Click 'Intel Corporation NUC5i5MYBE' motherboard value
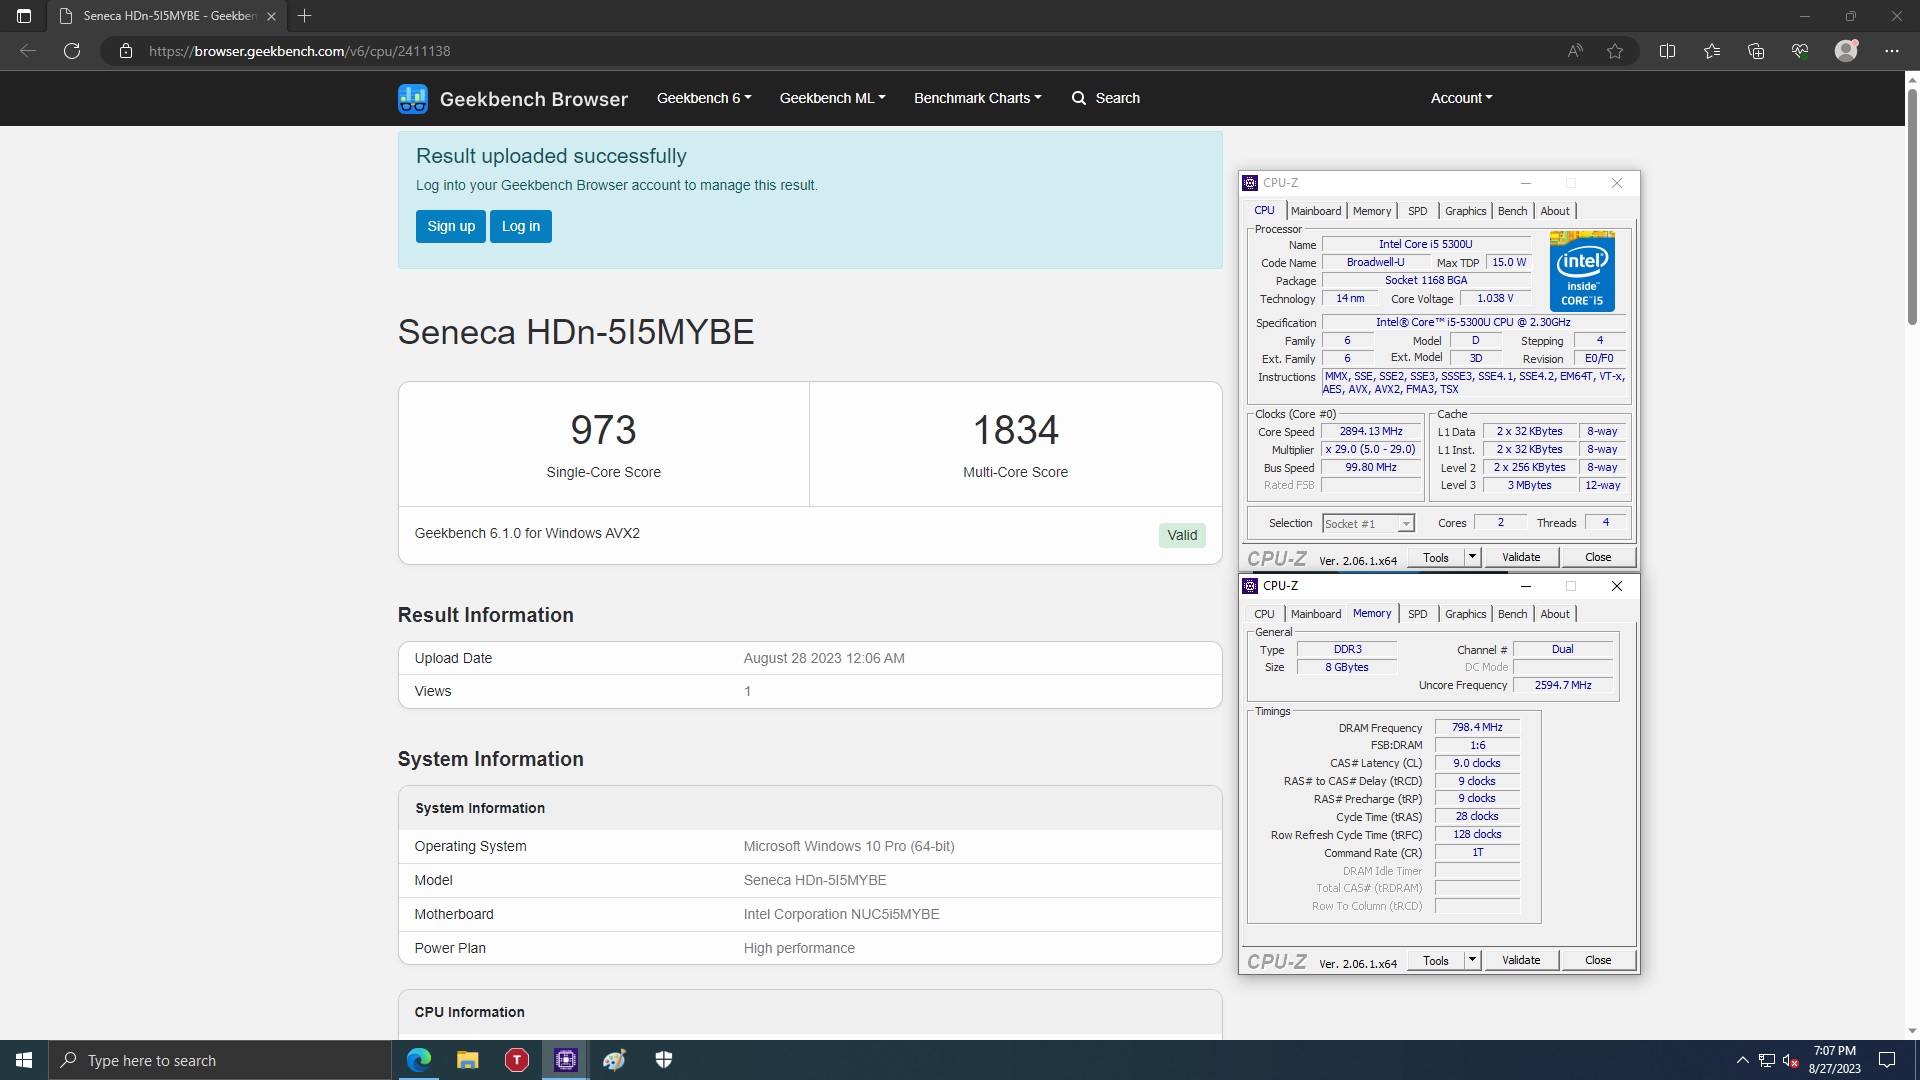The height and width of the screenshot is (1080, 1920). 841,914
